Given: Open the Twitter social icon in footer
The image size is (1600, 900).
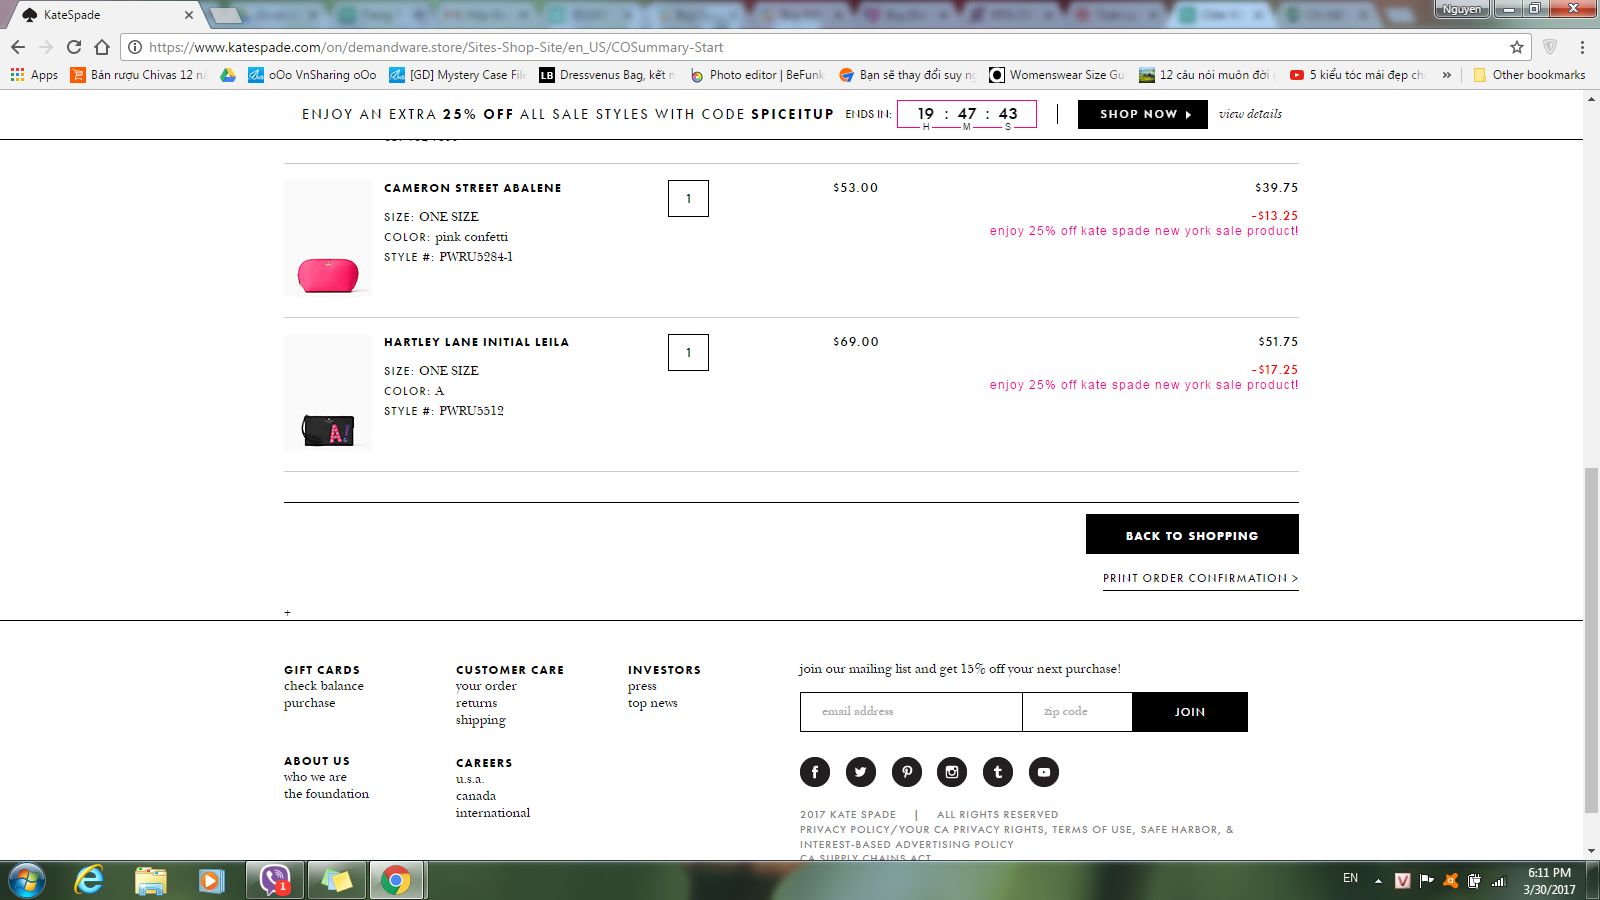Looking at the screenshot, I should click(x=861, y=772).
